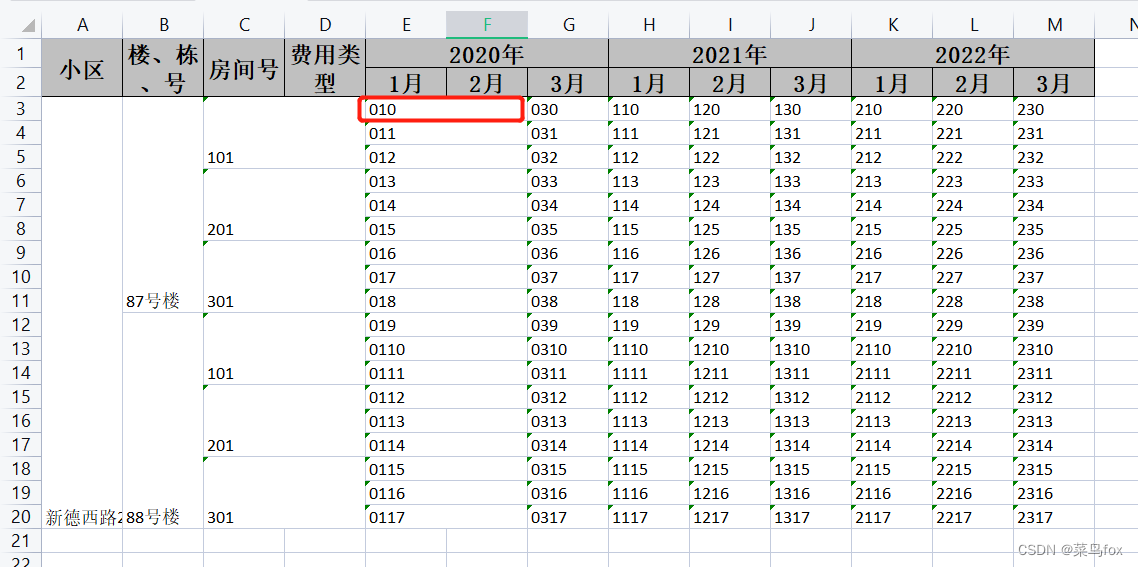Select the cell containing 2210
This screenshot has width=1138, height=567.
(x=973, y=348)
